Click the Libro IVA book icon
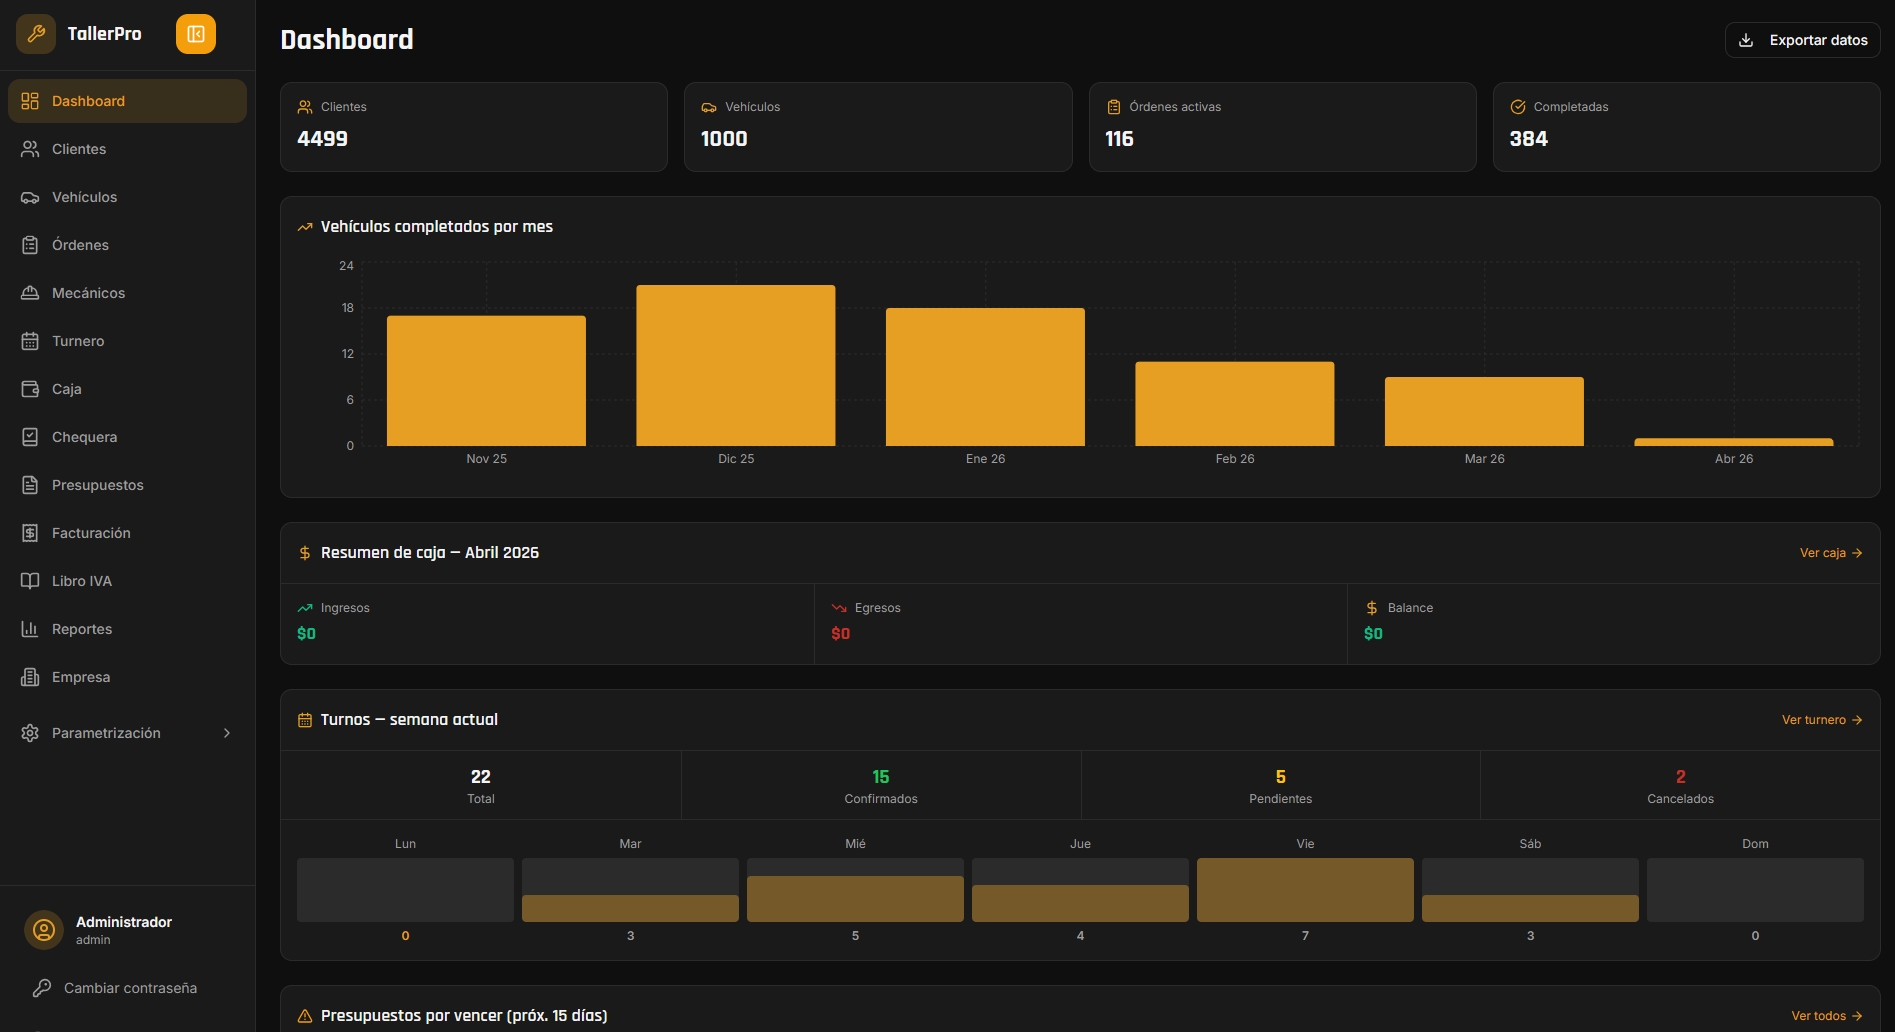Image resolution: width=1895 pixels, height=1032 pixels. pos(30,581)
